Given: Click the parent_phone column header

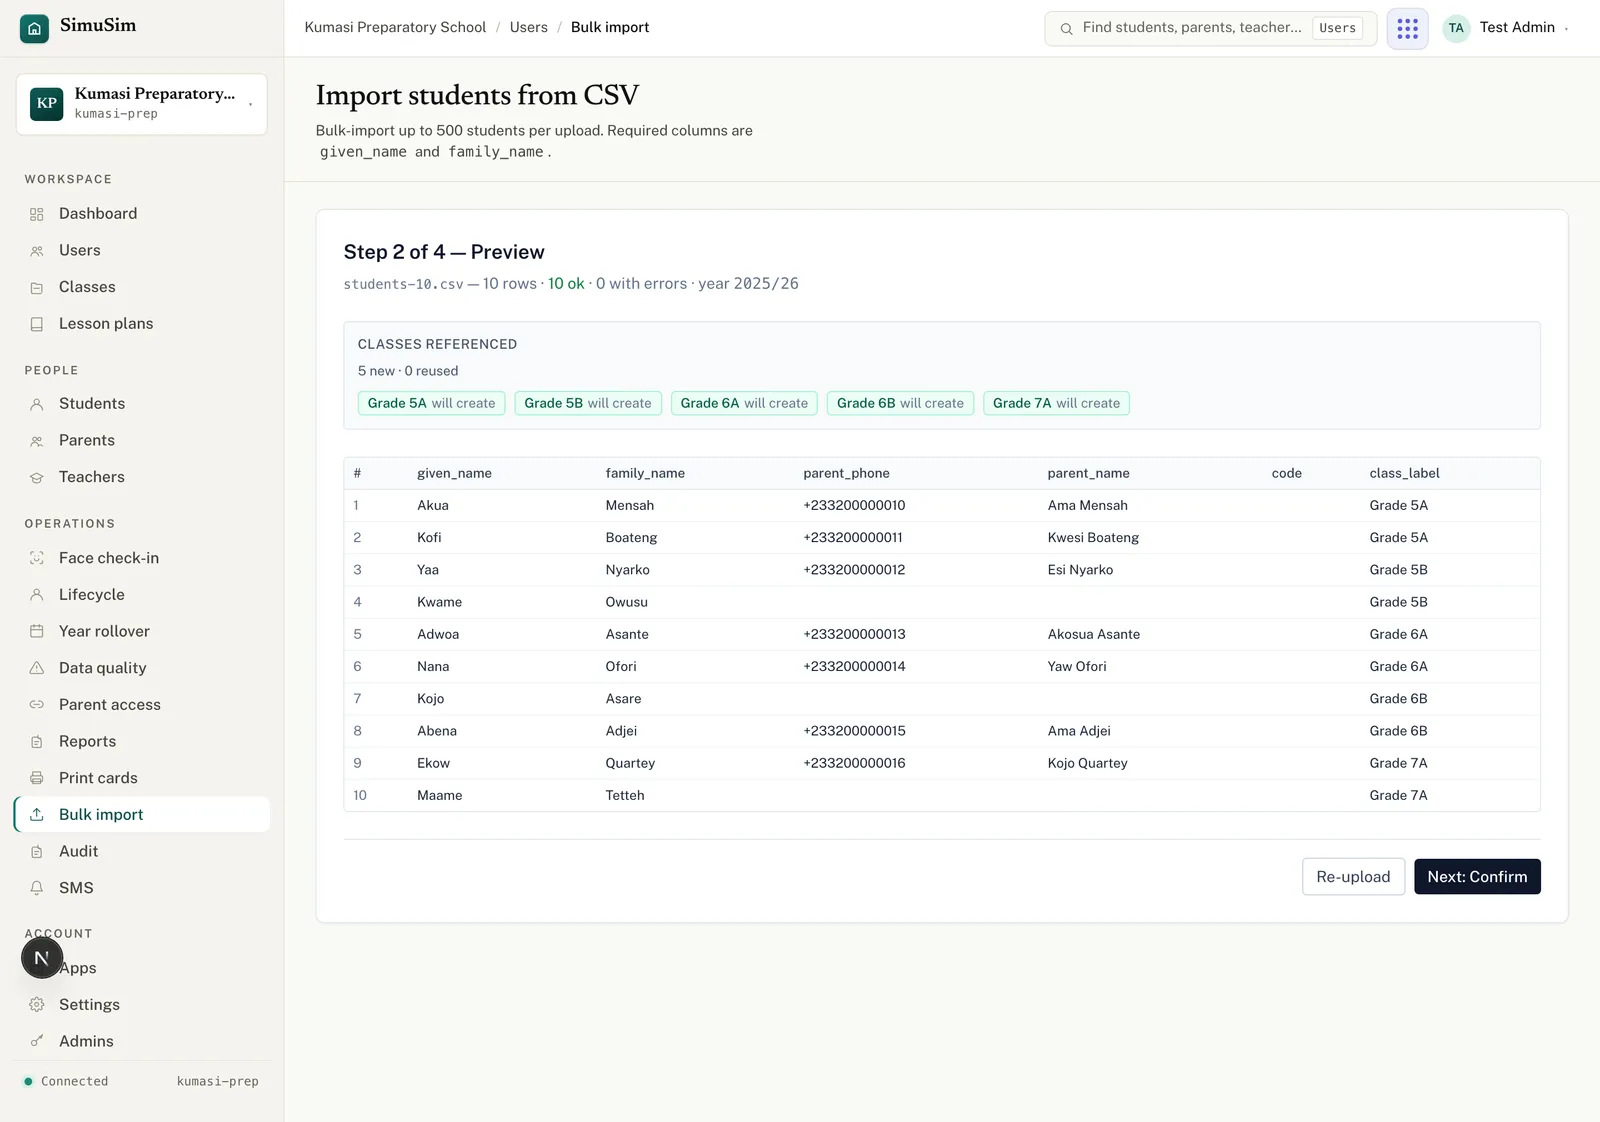Looking at the screenshot, I should coord(846,473).
